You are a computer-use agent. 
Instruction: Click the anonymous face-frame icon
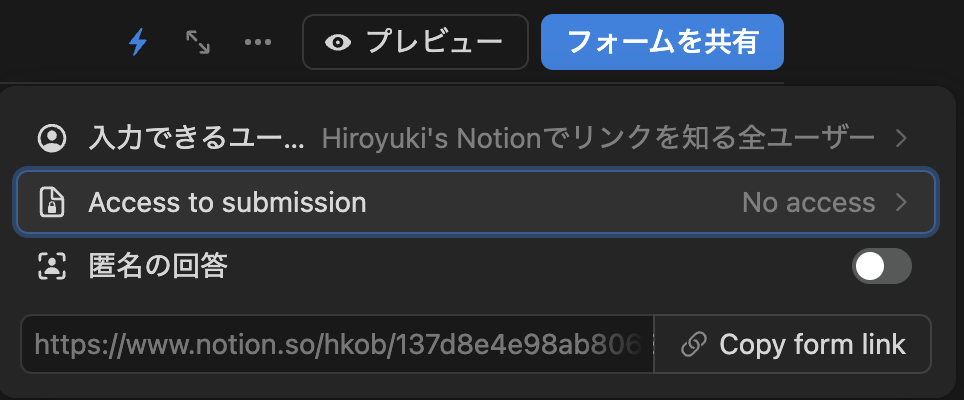pos(52,266)
